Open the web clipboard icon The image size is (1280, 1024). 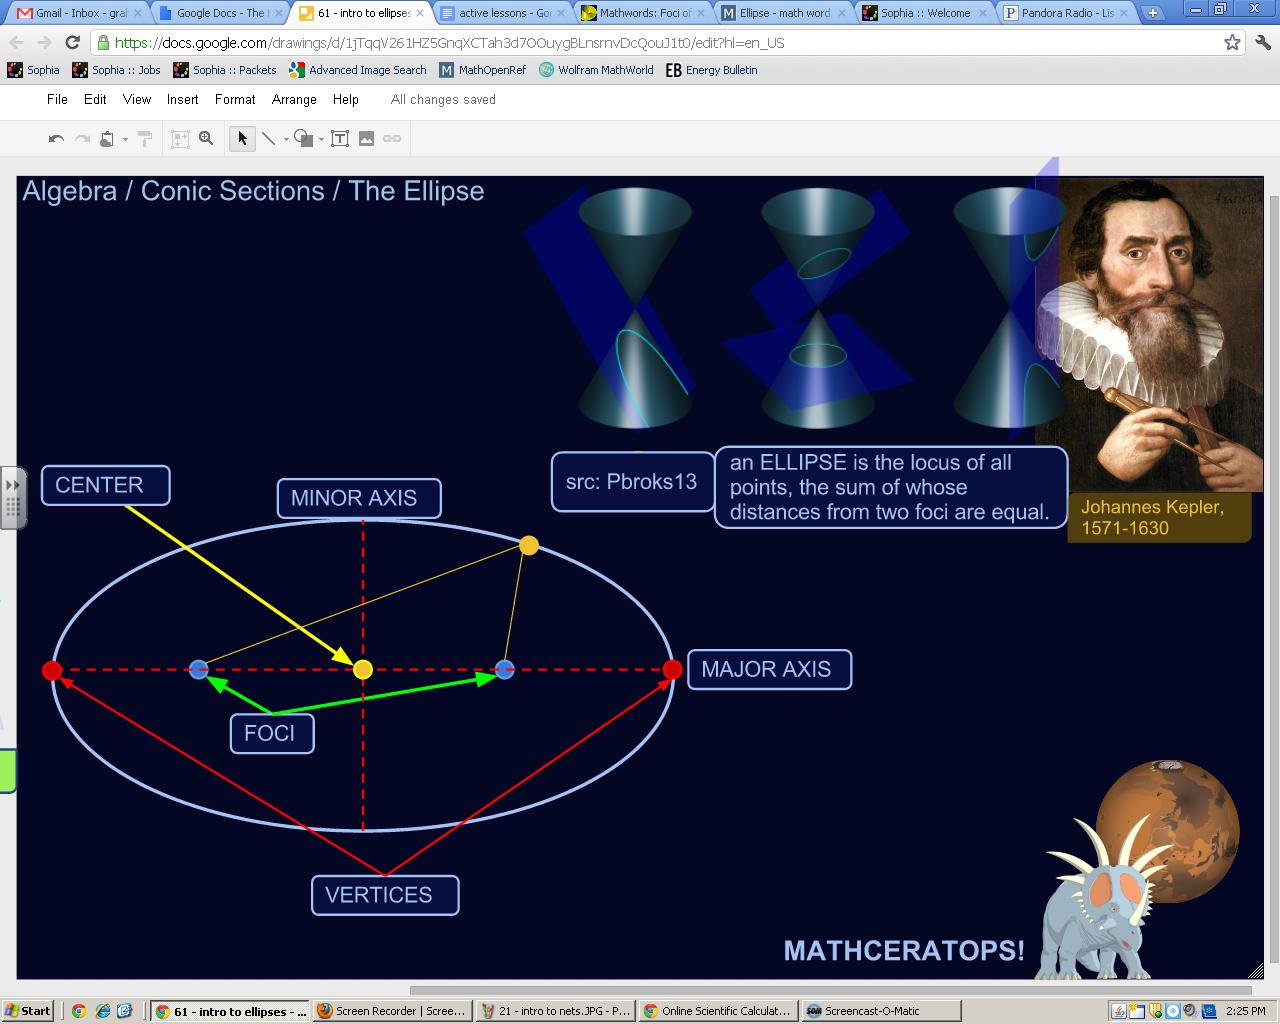(107, 139)
